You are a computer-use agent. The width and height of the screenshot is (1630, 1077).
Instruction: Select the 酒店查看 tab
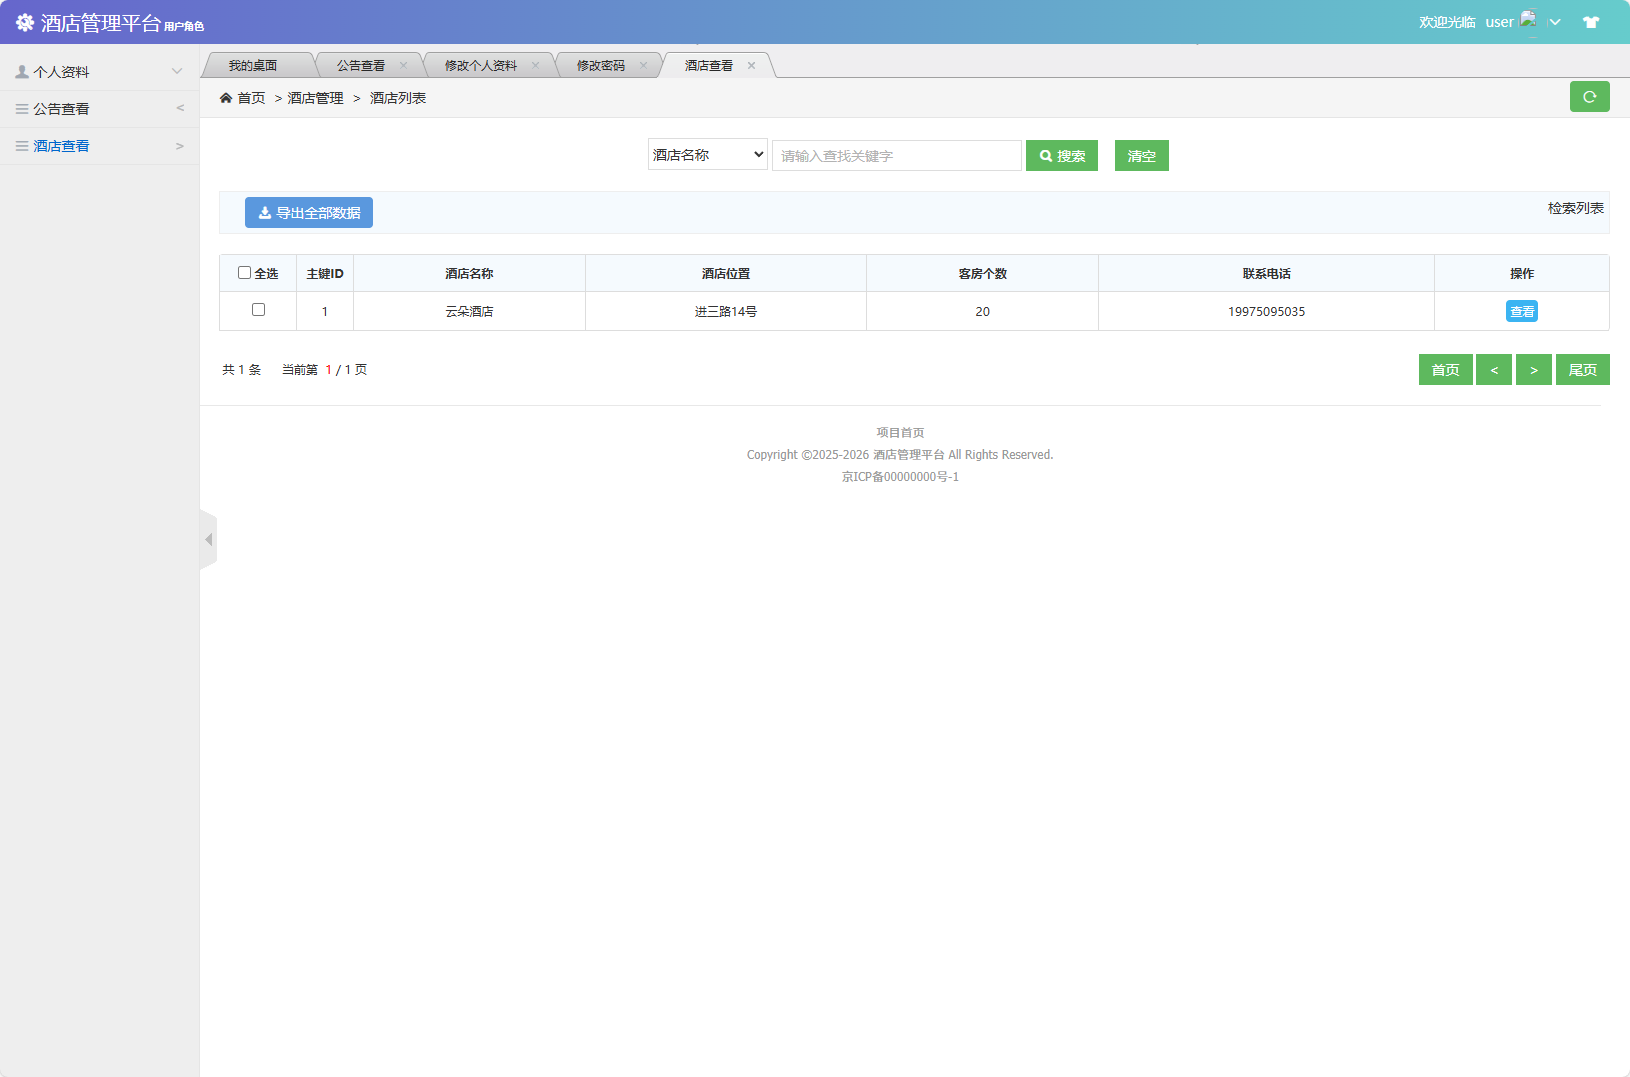pyautogui.click(x=709, y=66)
